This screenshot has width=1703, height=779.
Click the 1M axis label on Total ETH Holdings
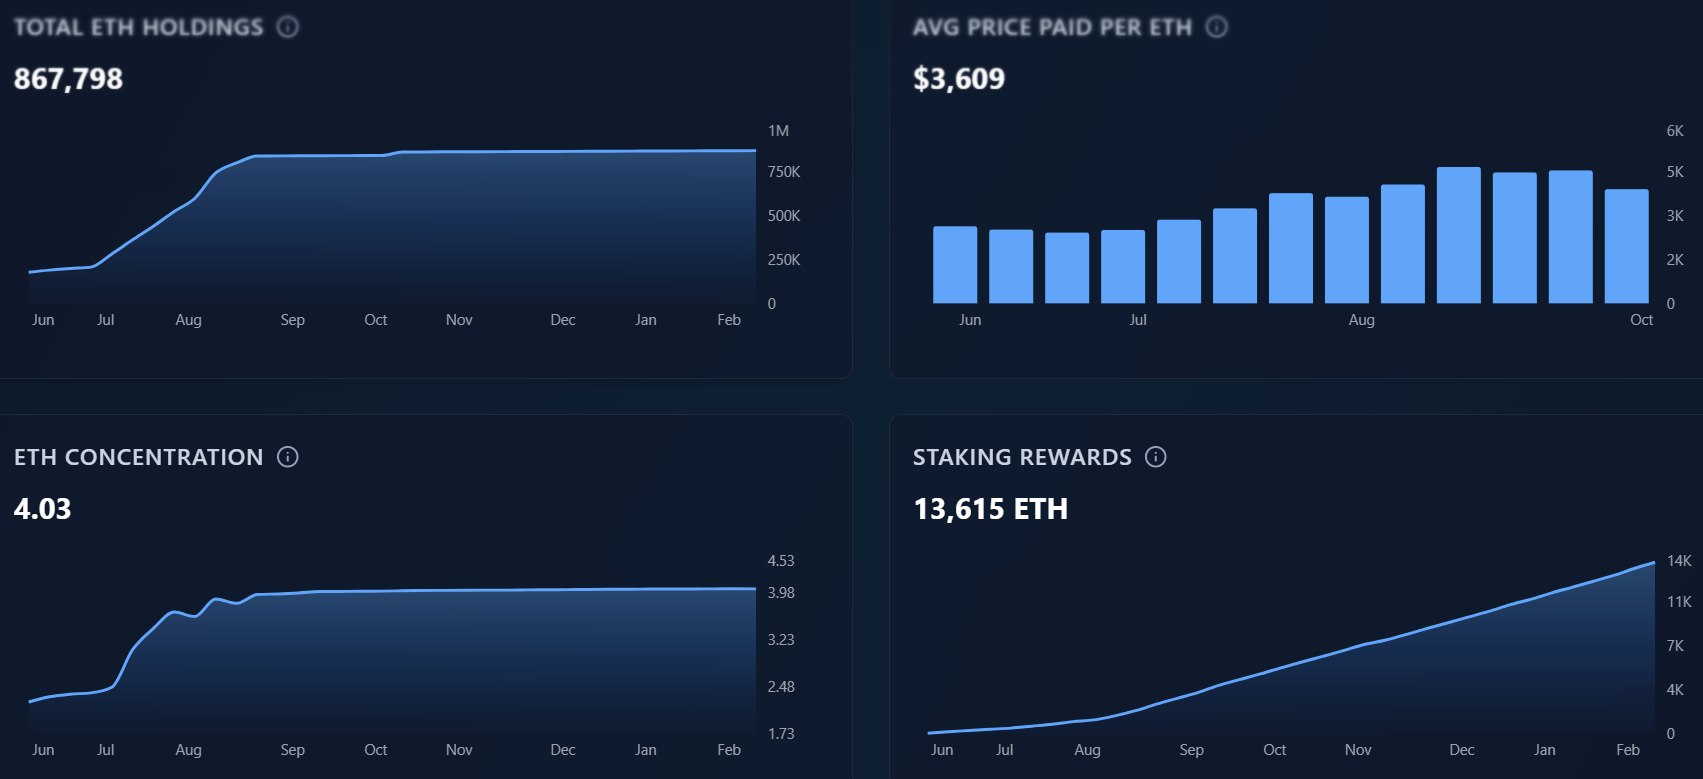coord(778,131)
